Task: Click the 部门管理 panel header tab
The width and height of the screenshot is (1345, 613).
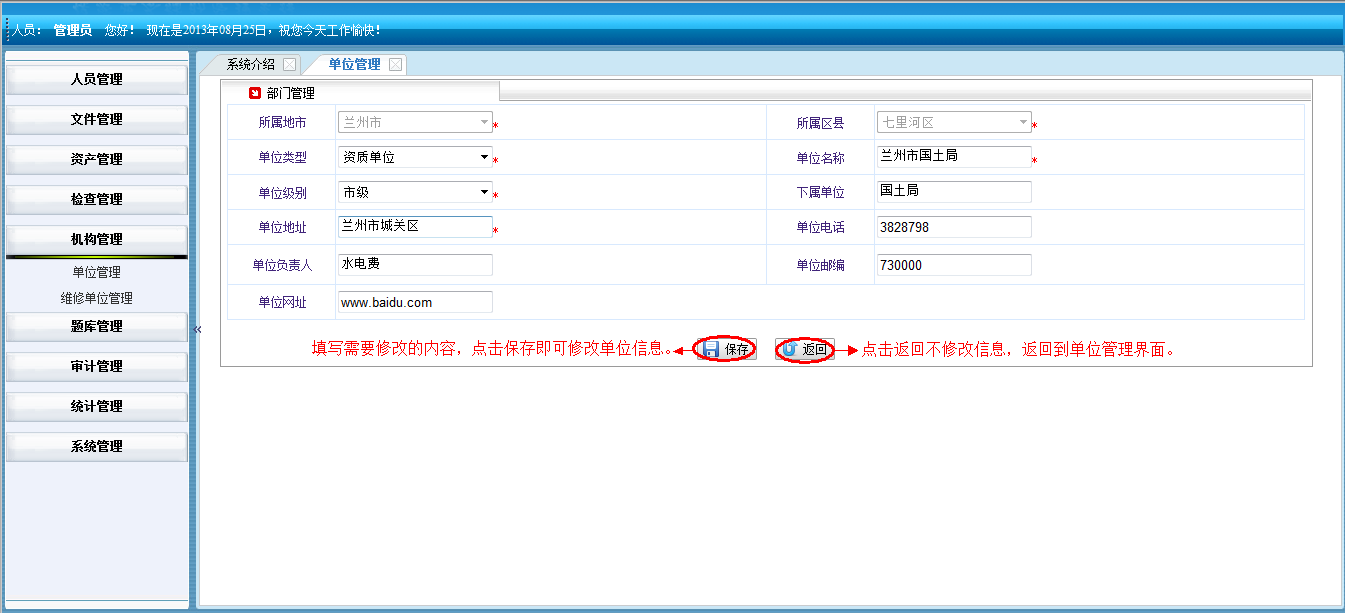Action: [x=291, y=93]
